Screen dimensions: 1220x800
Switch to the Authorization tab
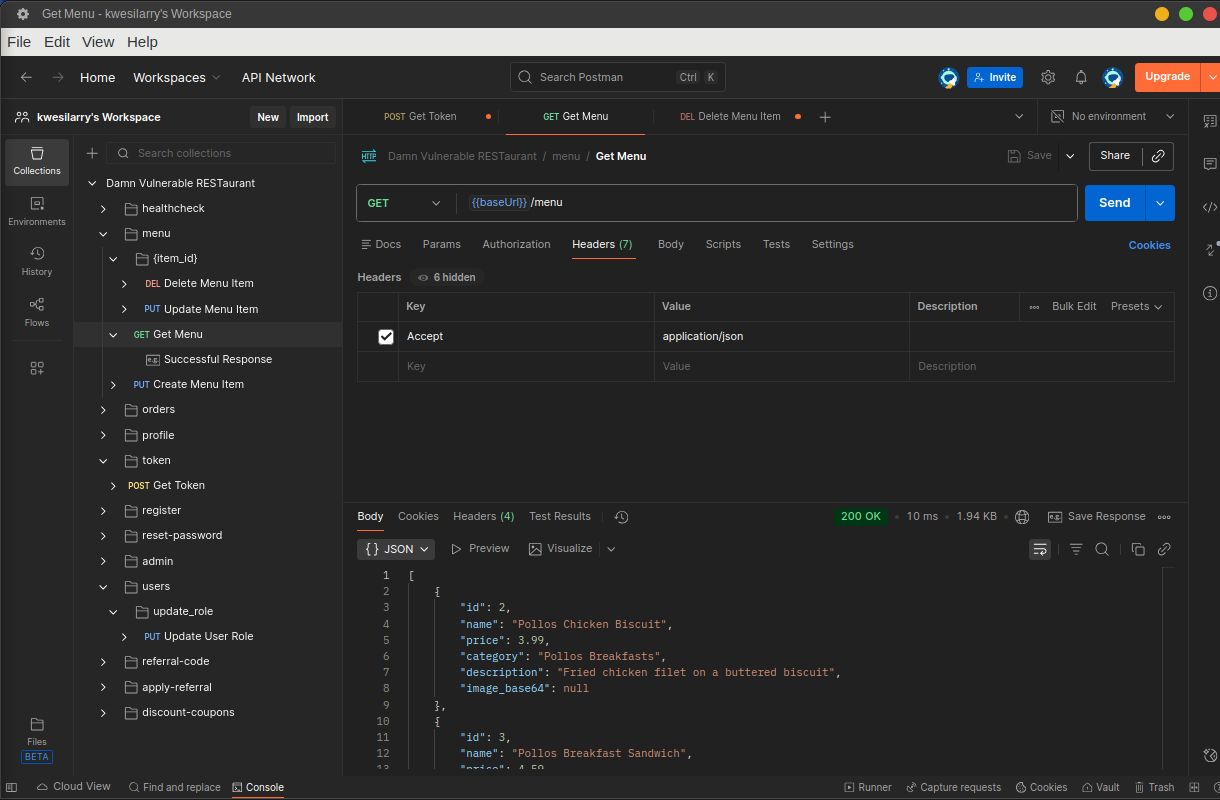[516, 244]
